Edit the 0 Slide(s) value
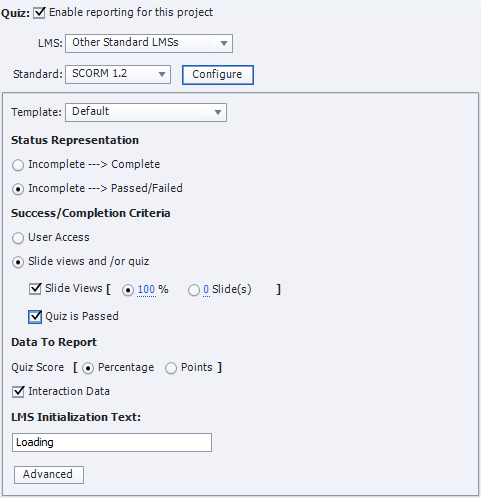This screenshot has height=498, width=481. 206,289
